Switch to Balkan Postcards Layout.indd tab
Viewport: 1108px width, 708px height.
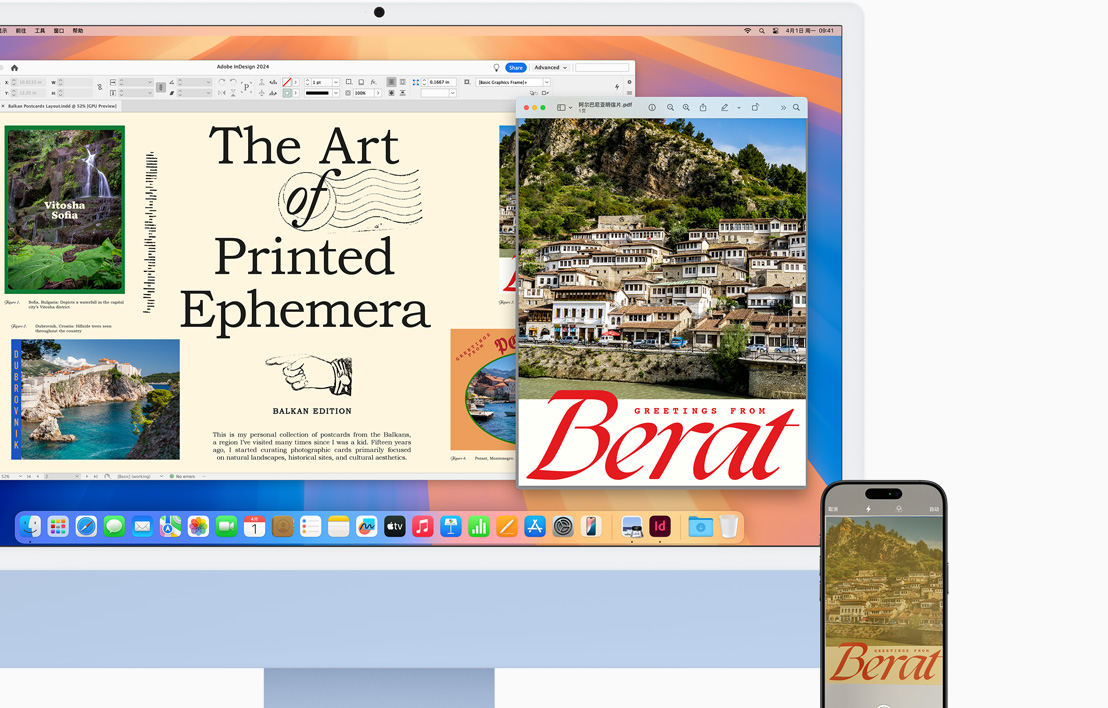click(x=62, y=106)
